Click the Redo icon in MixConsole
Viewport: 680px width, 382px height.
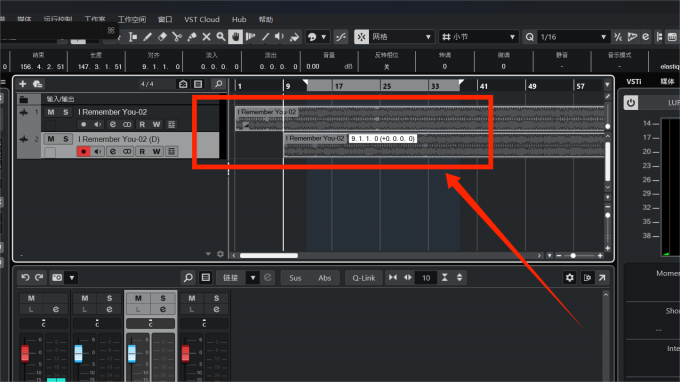pos(39,278)
